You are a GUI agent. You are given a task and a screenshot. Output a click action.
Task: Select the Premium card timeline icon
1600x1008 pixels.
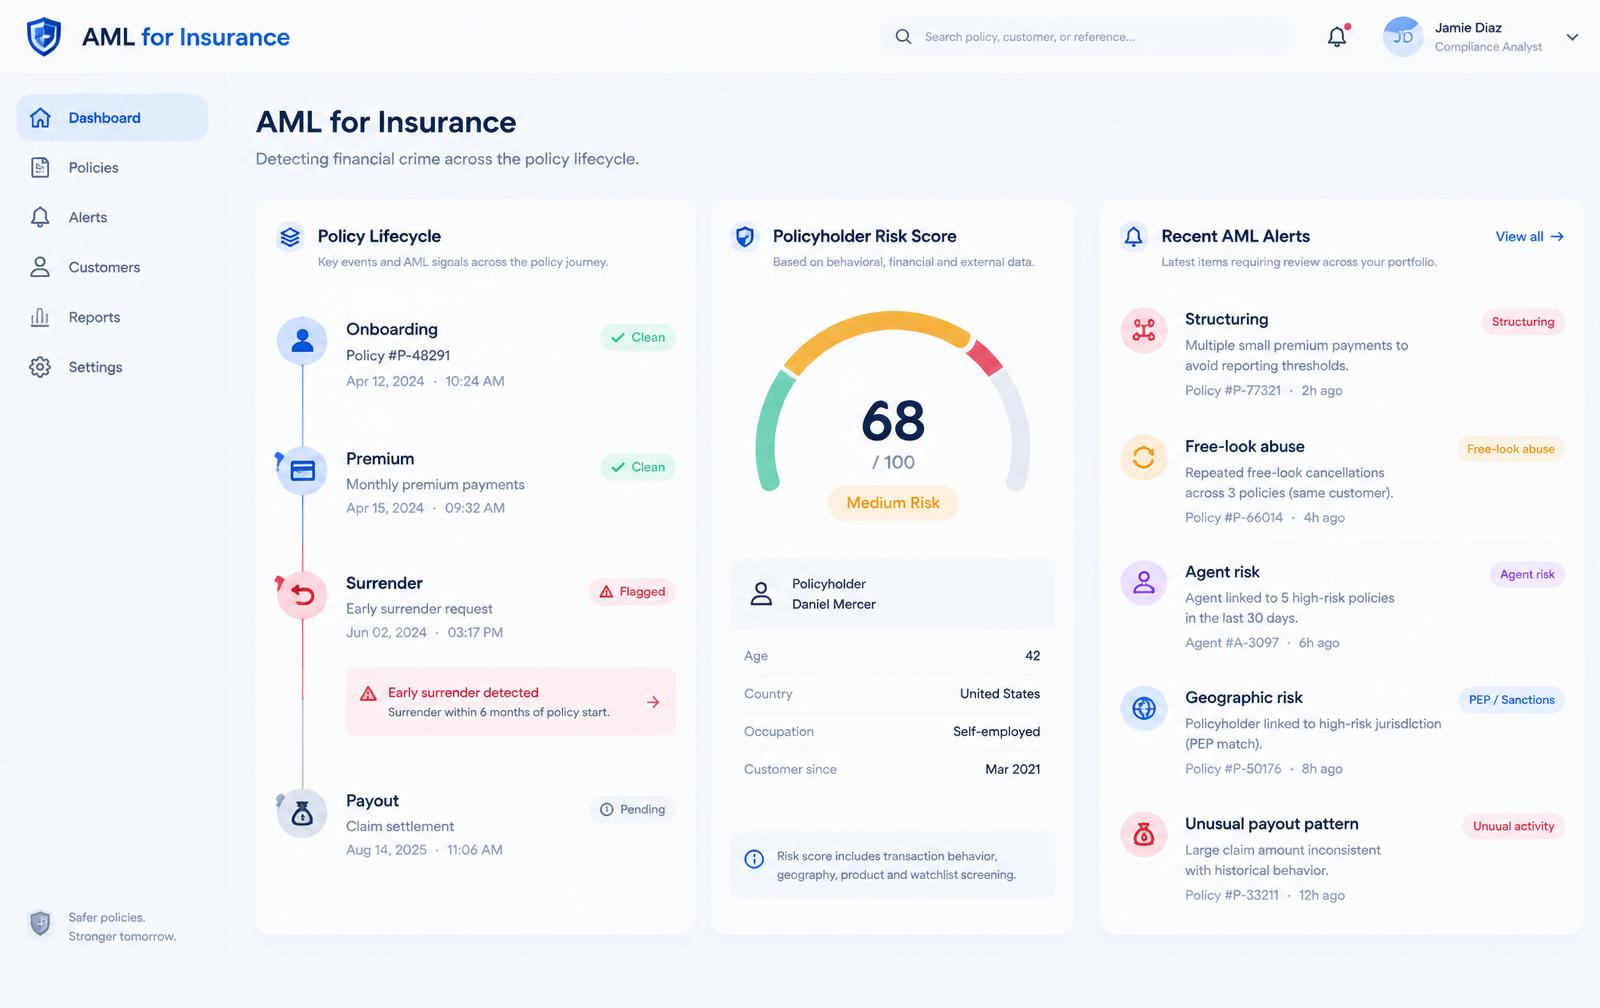click(302, 470)
